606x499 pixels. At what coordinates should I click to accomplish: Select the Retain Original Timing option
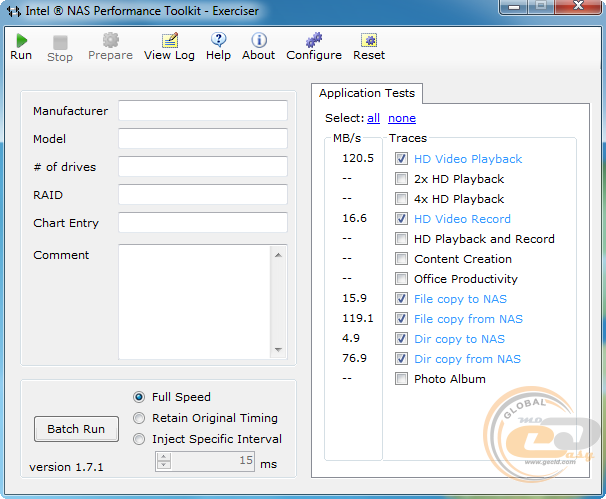140,418
